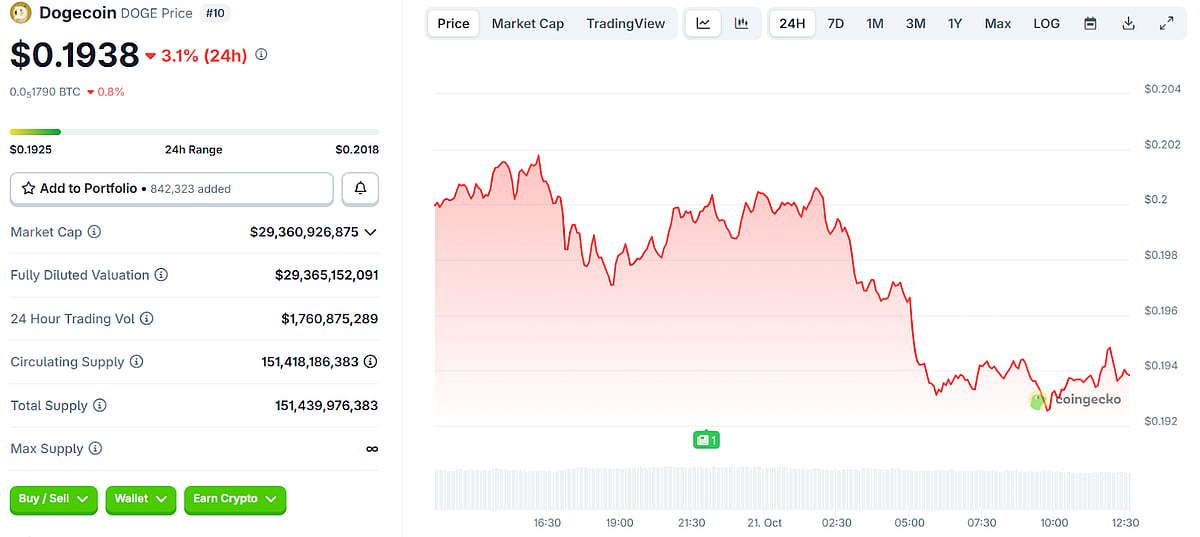This screenshot has height=537, width=1200.
Task: Select the 7D time range
Action: 836,23
